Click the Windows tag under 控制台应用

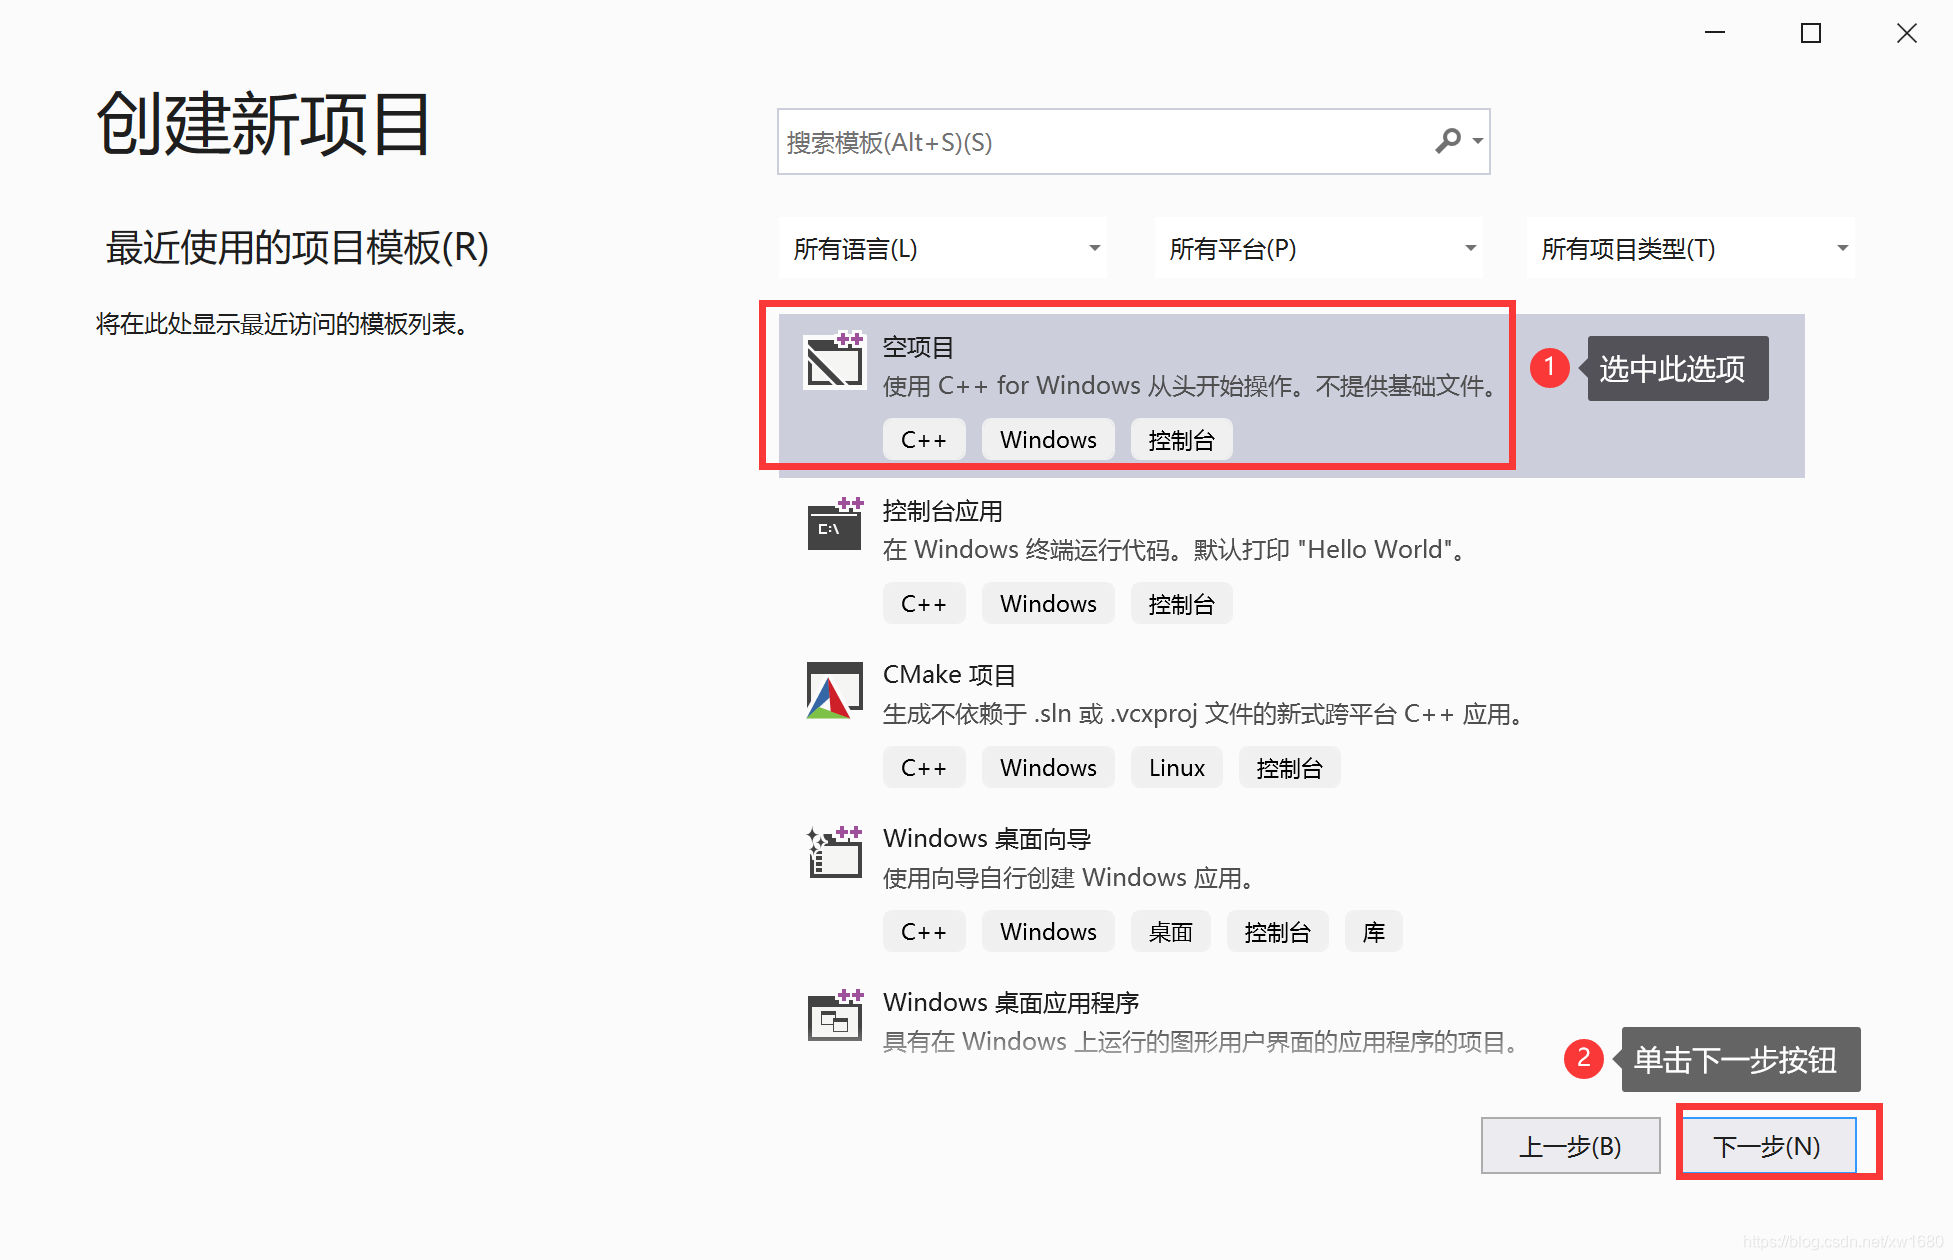[1048, 604]
